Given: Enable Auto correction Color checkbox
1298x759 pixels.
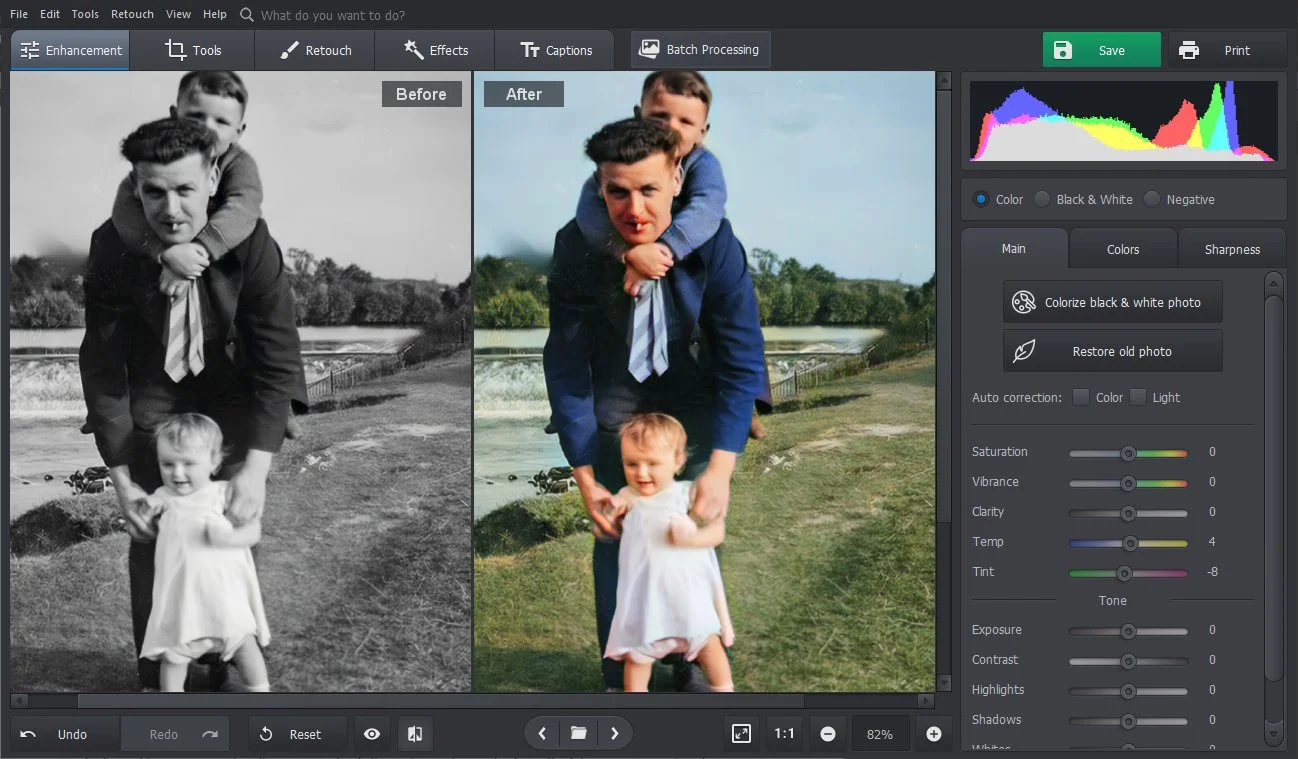Looking at the screenshot, I should click(1081, 397).
